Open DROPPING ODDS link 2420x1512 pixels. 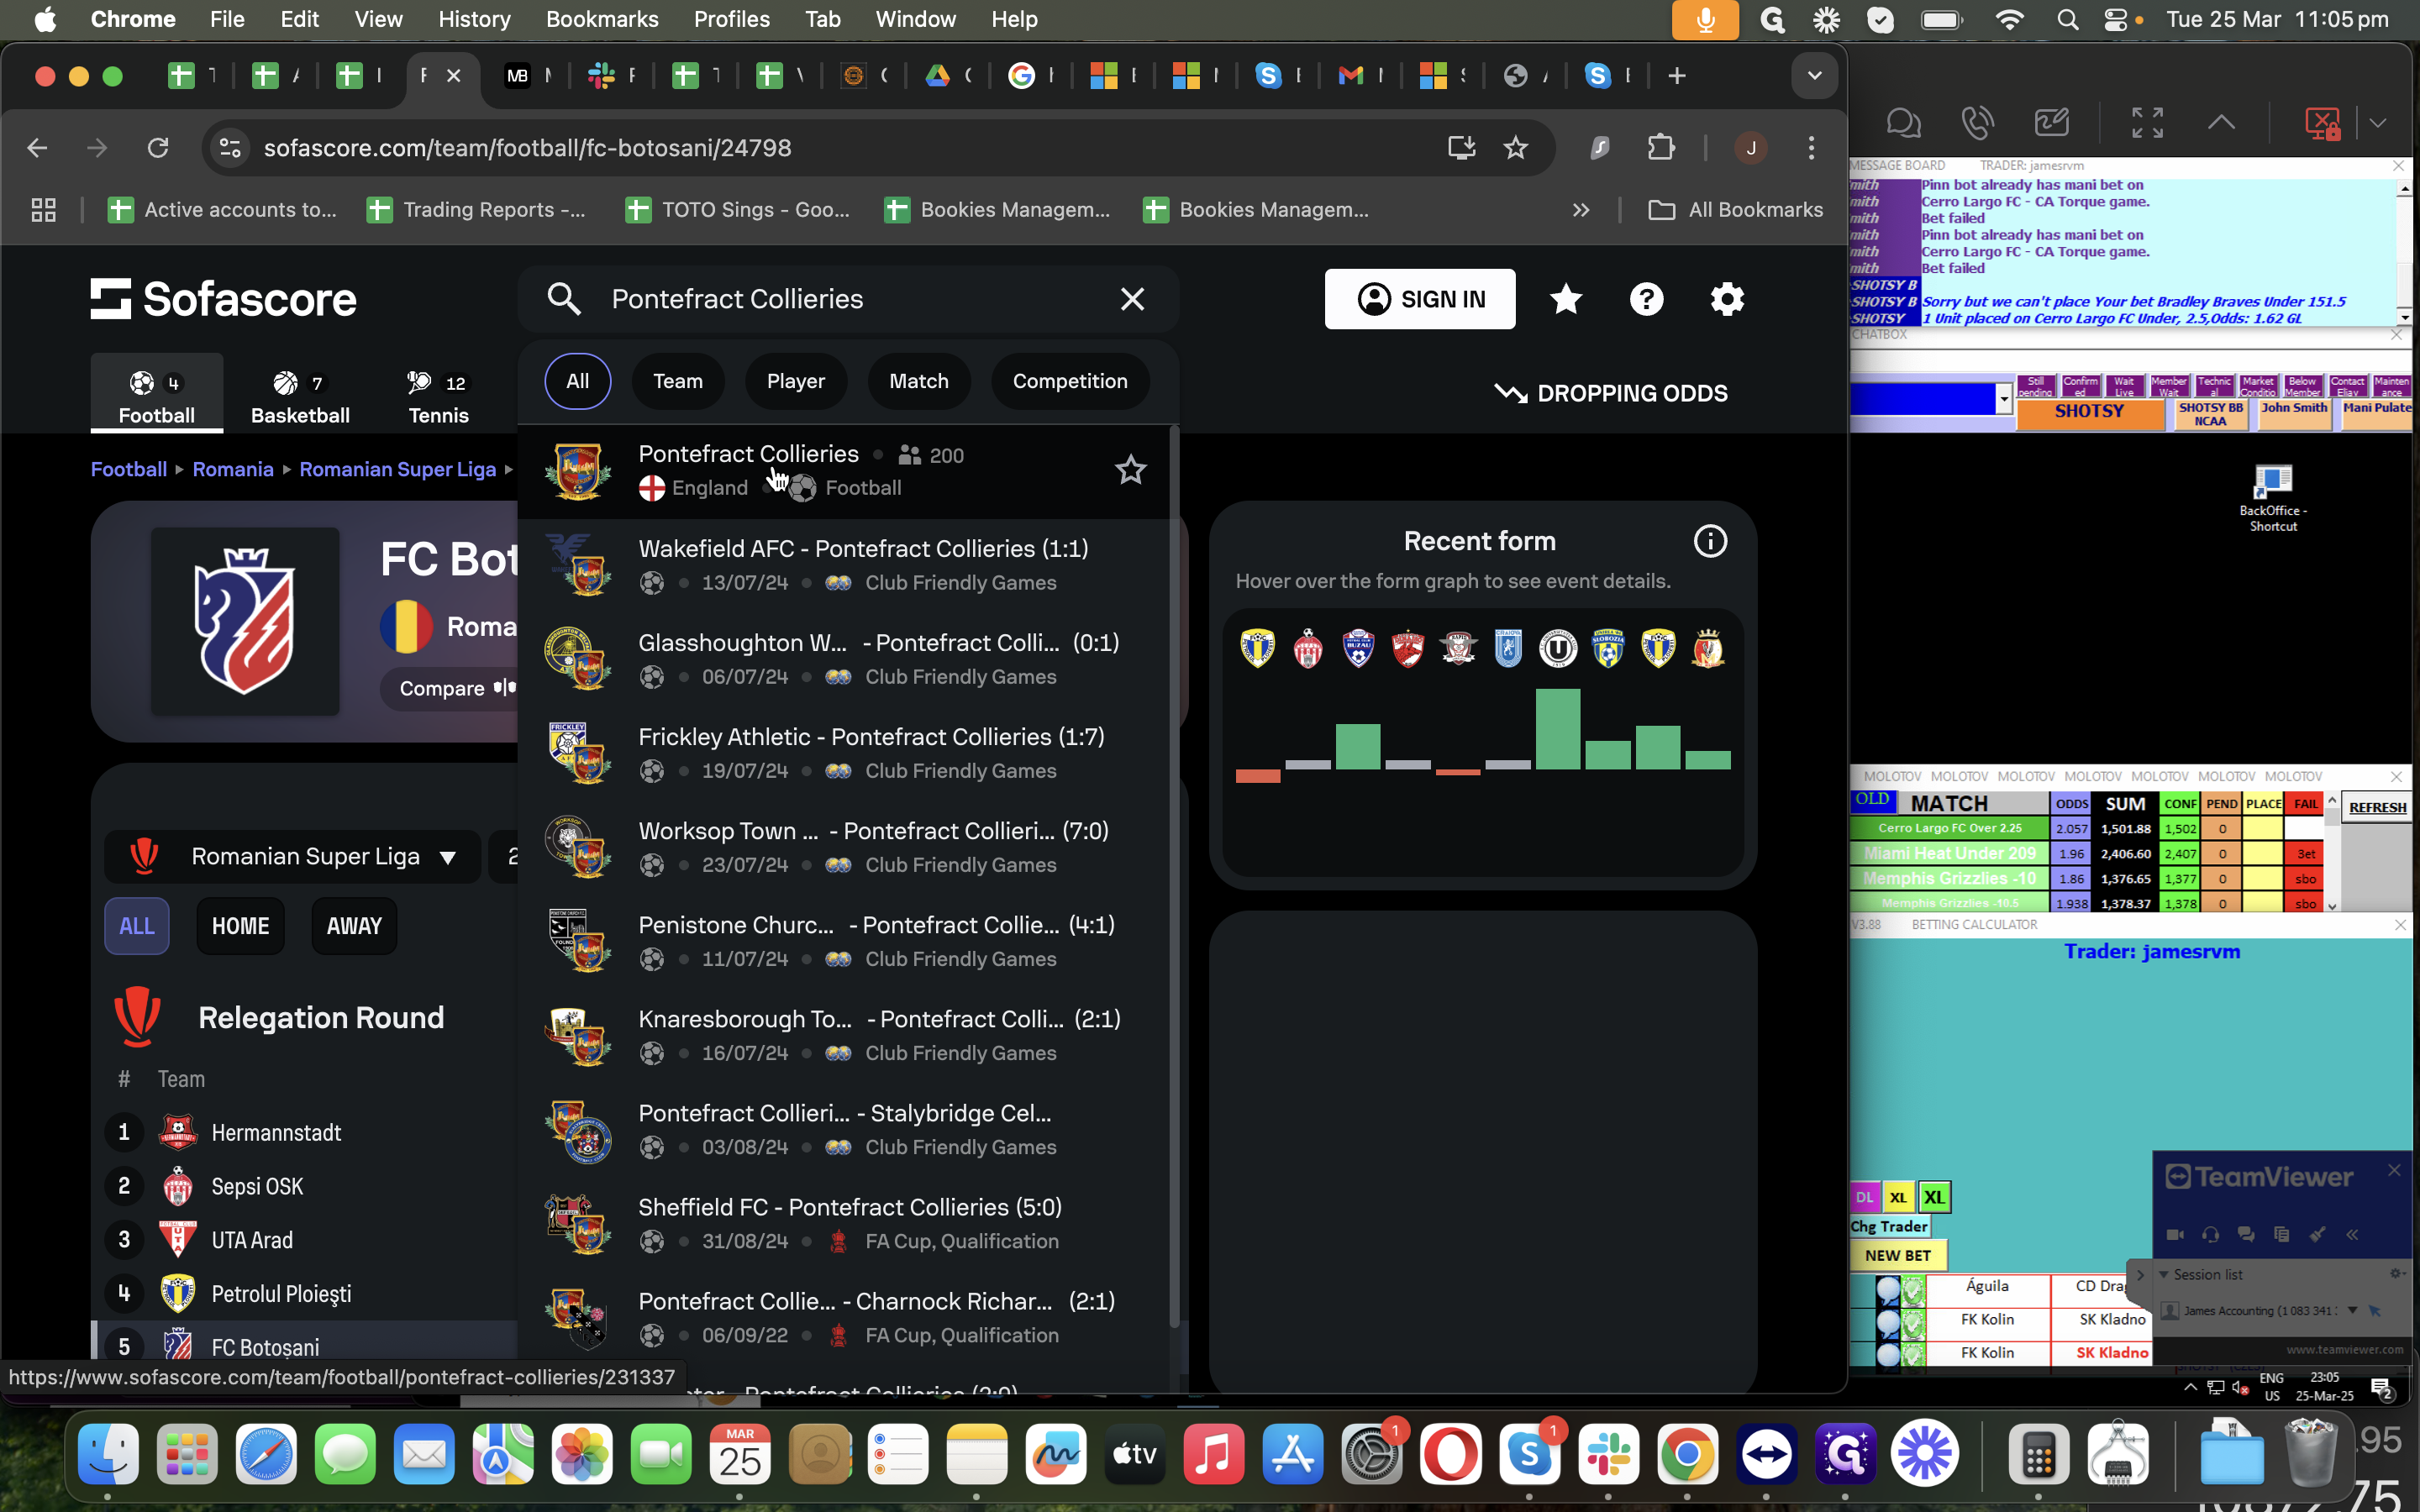[x=1610, y=394]
